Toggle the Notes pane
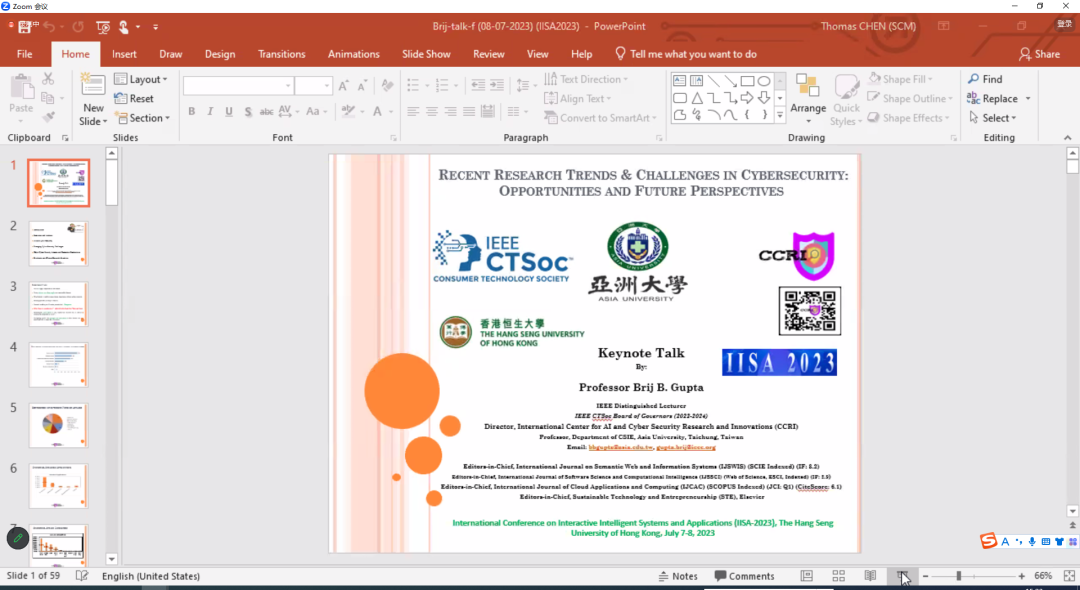The height and width of the screenshot is (590, 1080). (x=678, y=576)
